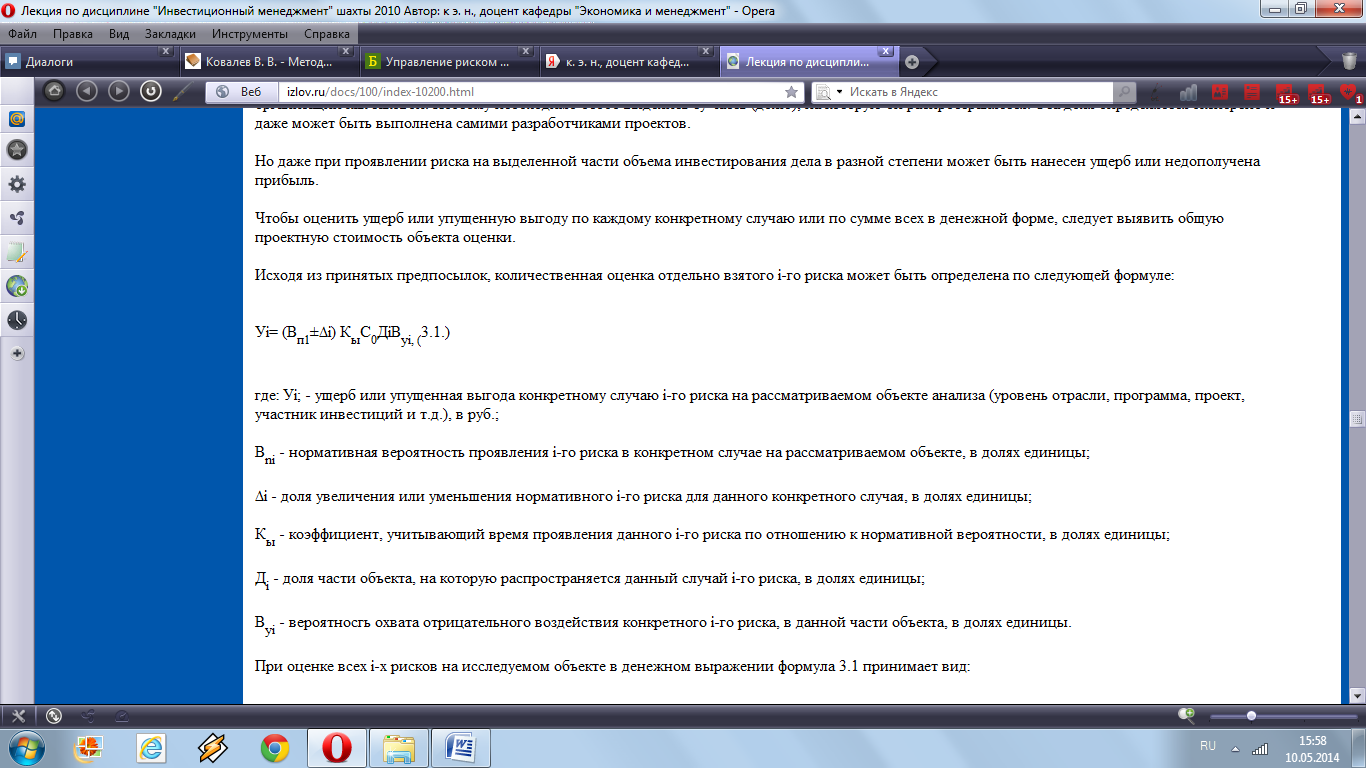Viewport: 1366px width, 768px height.
Task: Open the sidebar gear widgets panel
Action: coord(16,184)
